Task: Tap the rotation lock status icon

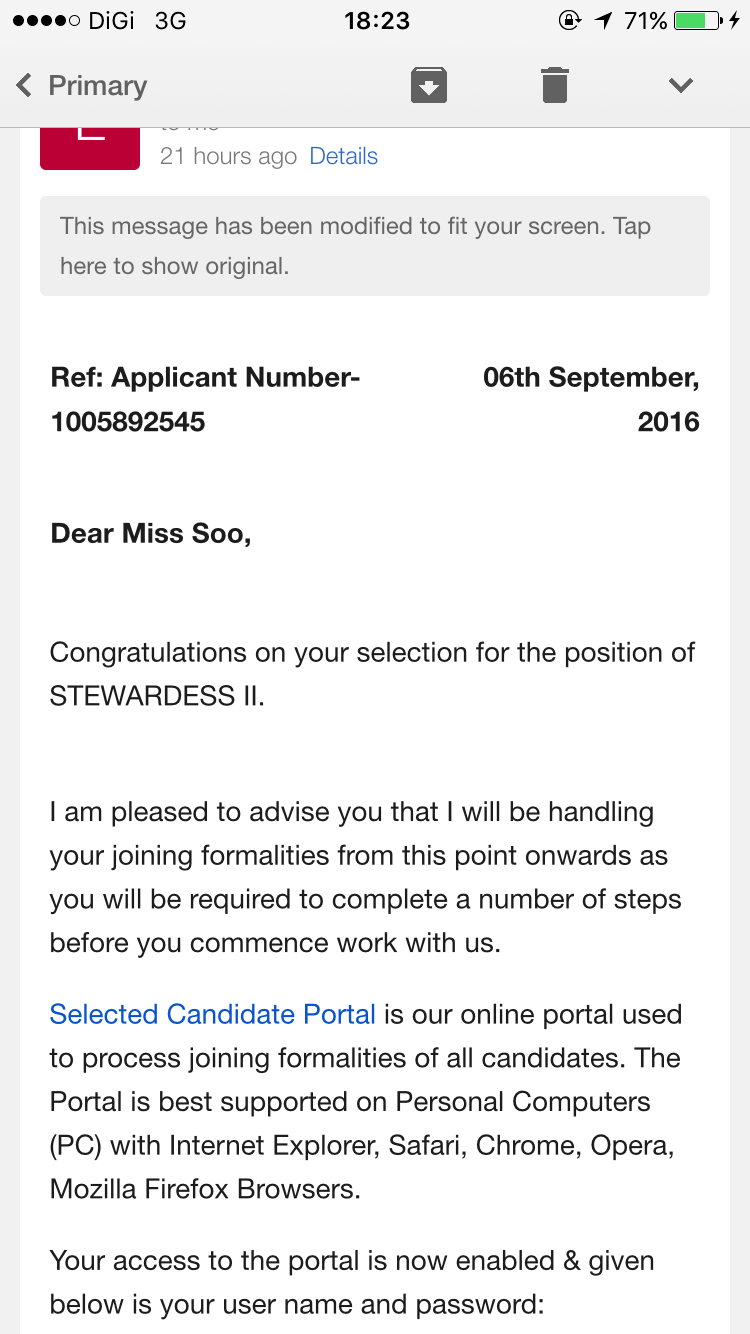Action: pos(569,21)
